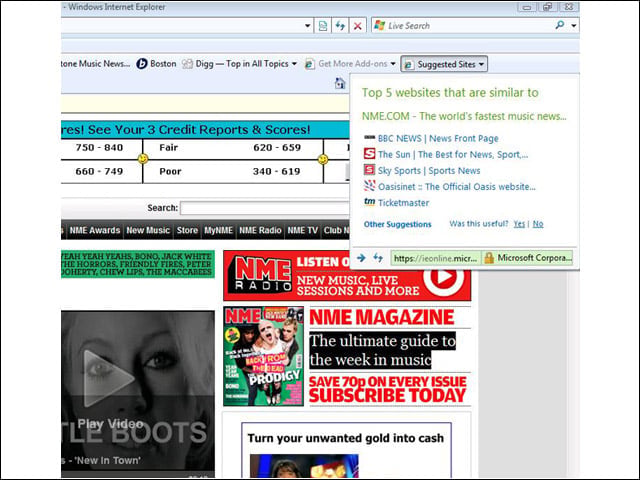
Task: Click the Credit Reports & Scores banner
Action: pos(205,129)
